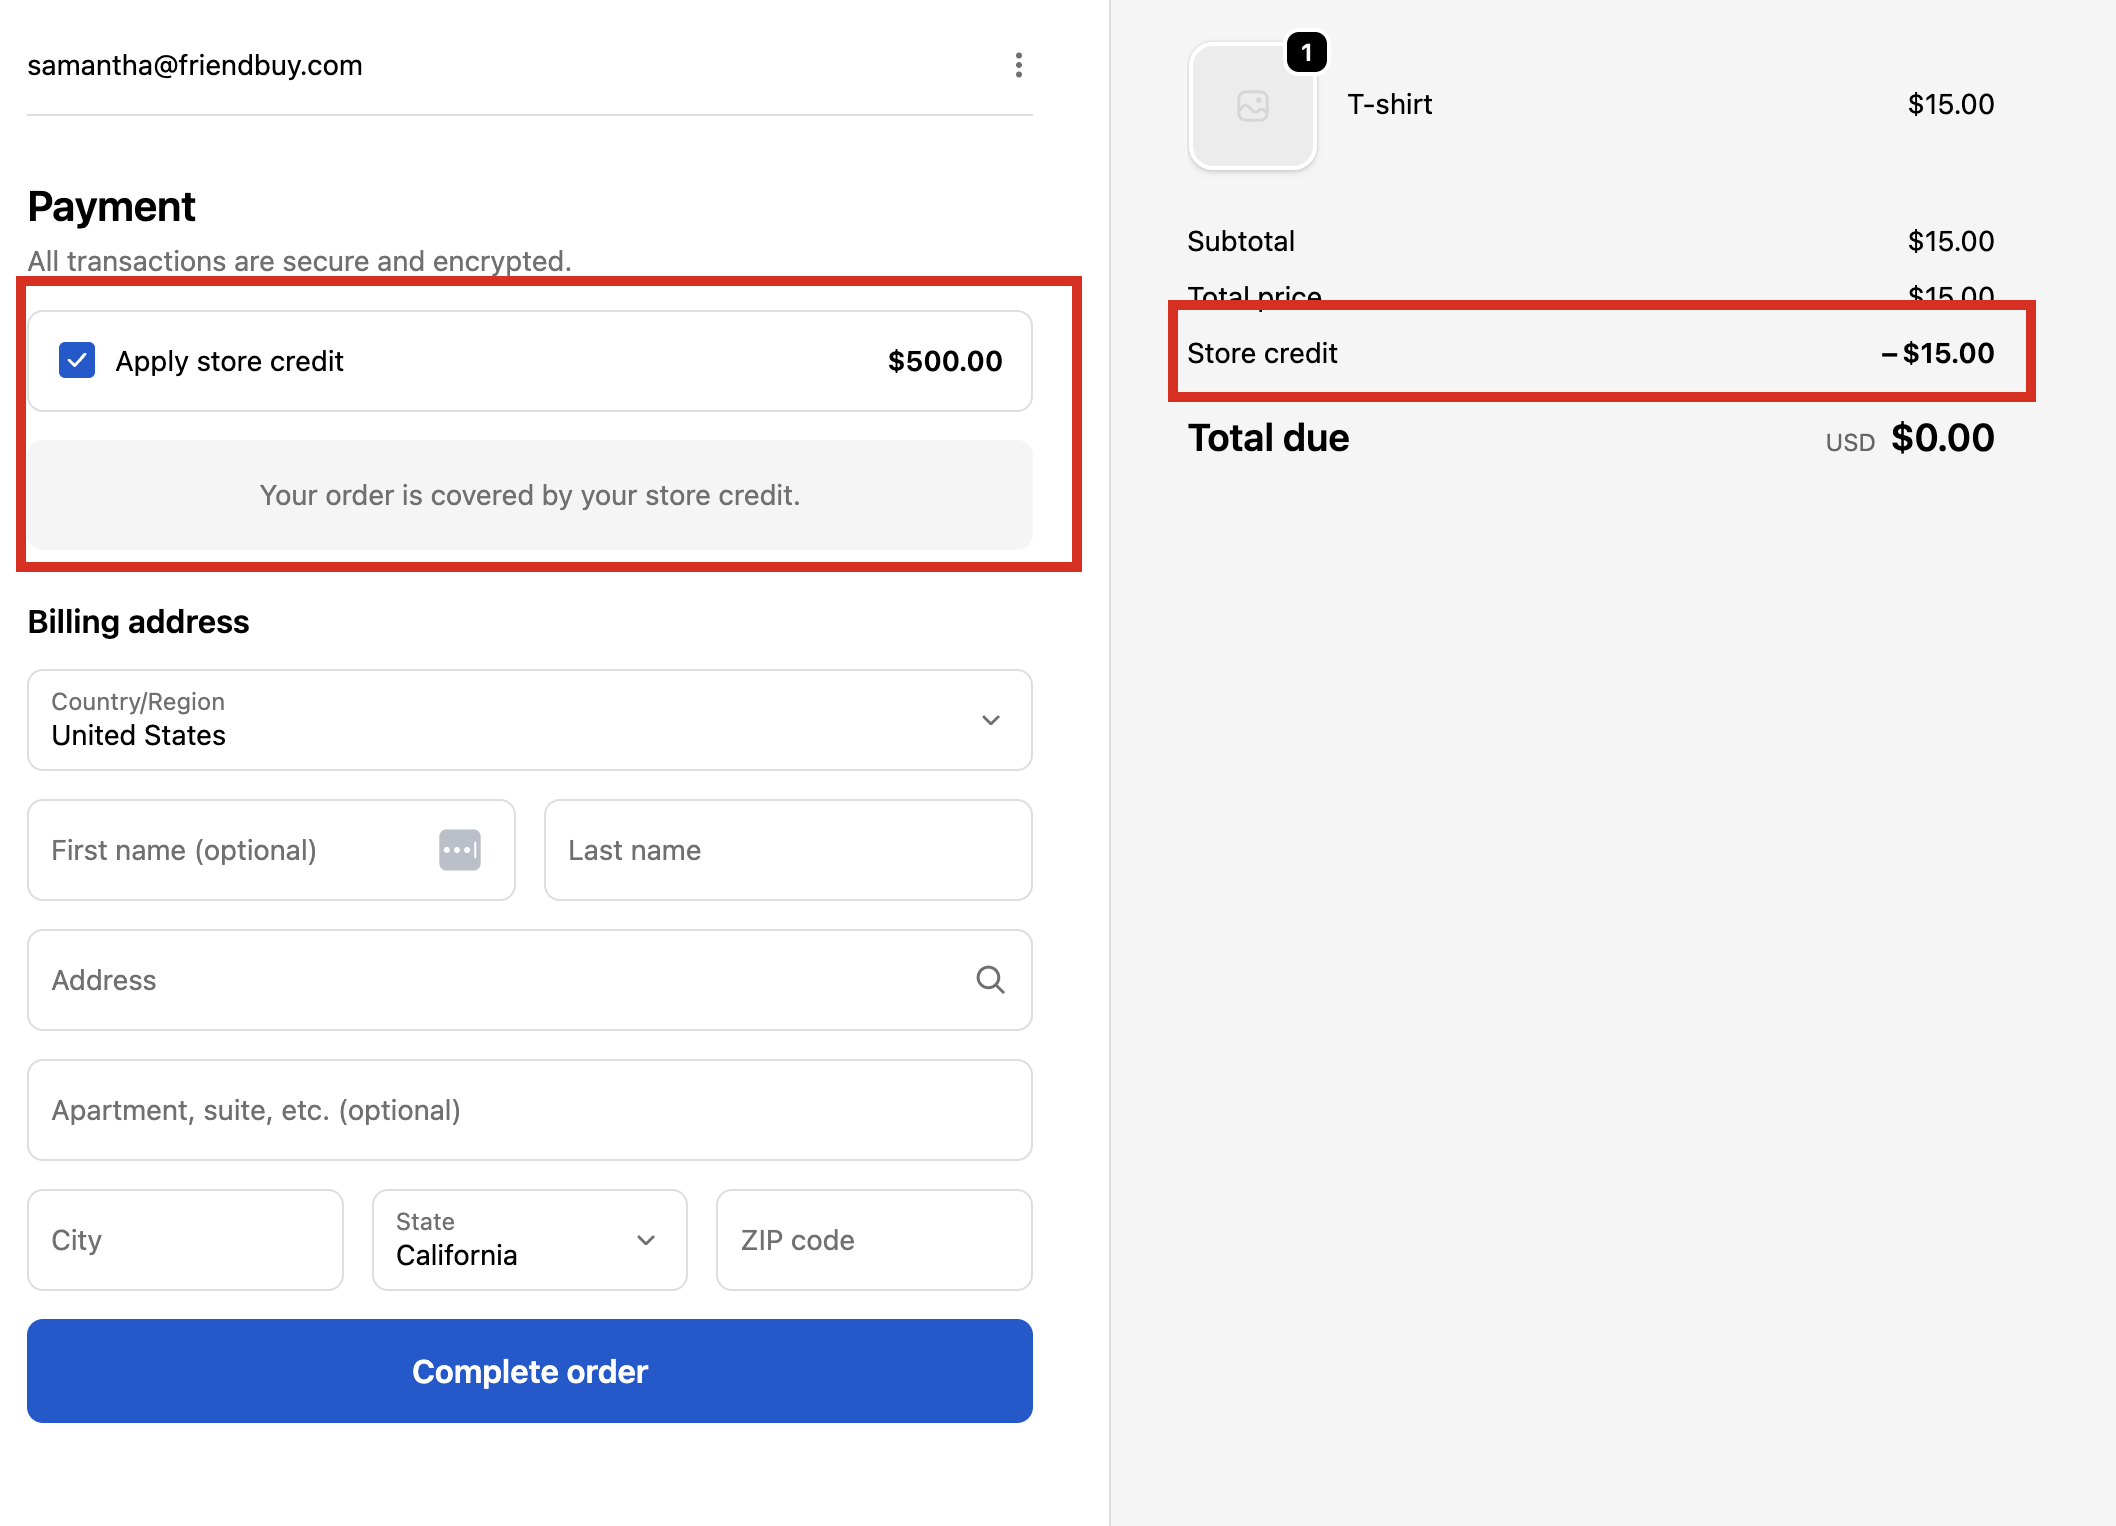Screen dimensions: 2116x1526
Task: Select the Address input field
Action: click(x=500, y=980)
